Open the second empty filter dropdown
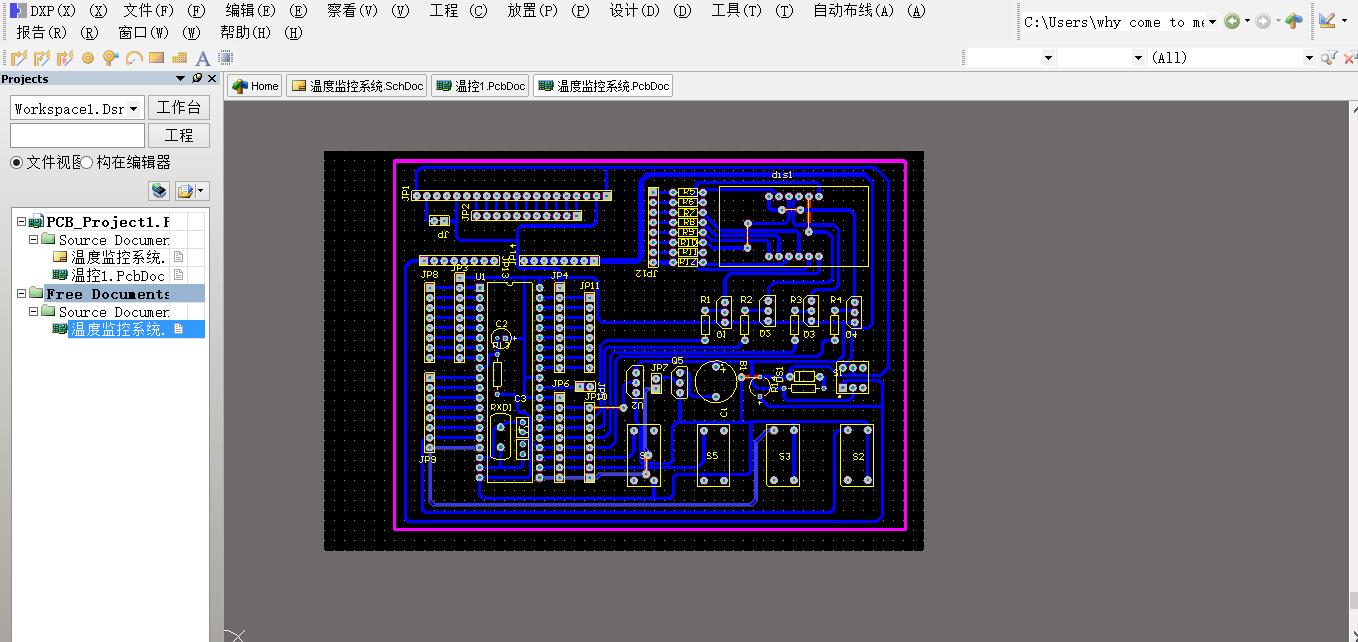This screenshot has height=642, width=1358. (1138, 58)
